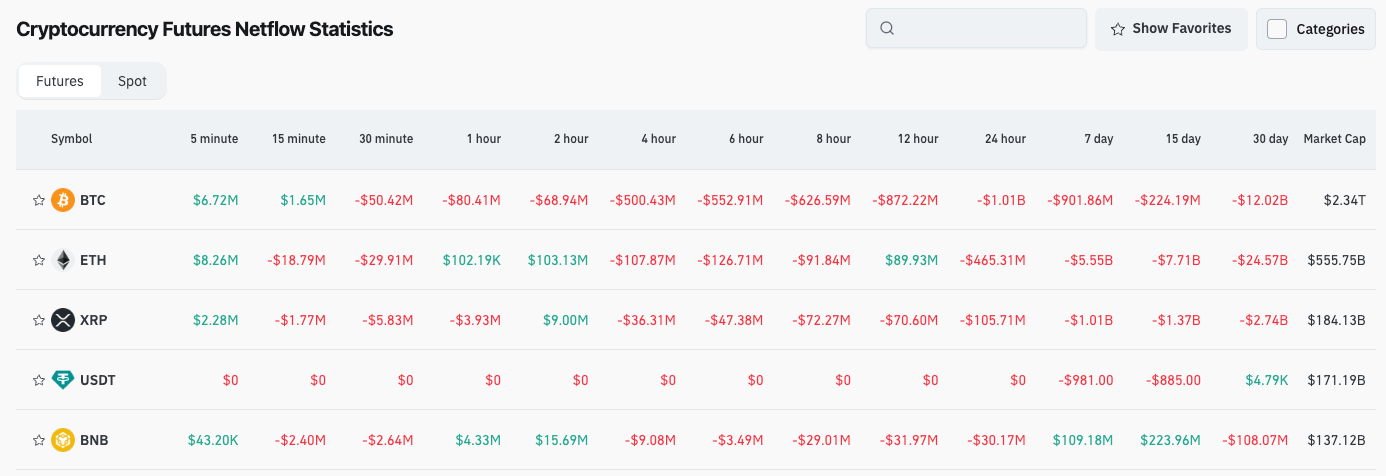1386x476 pixels.
Task: Sort by the 2 hour column
Action: pos(571,139)
